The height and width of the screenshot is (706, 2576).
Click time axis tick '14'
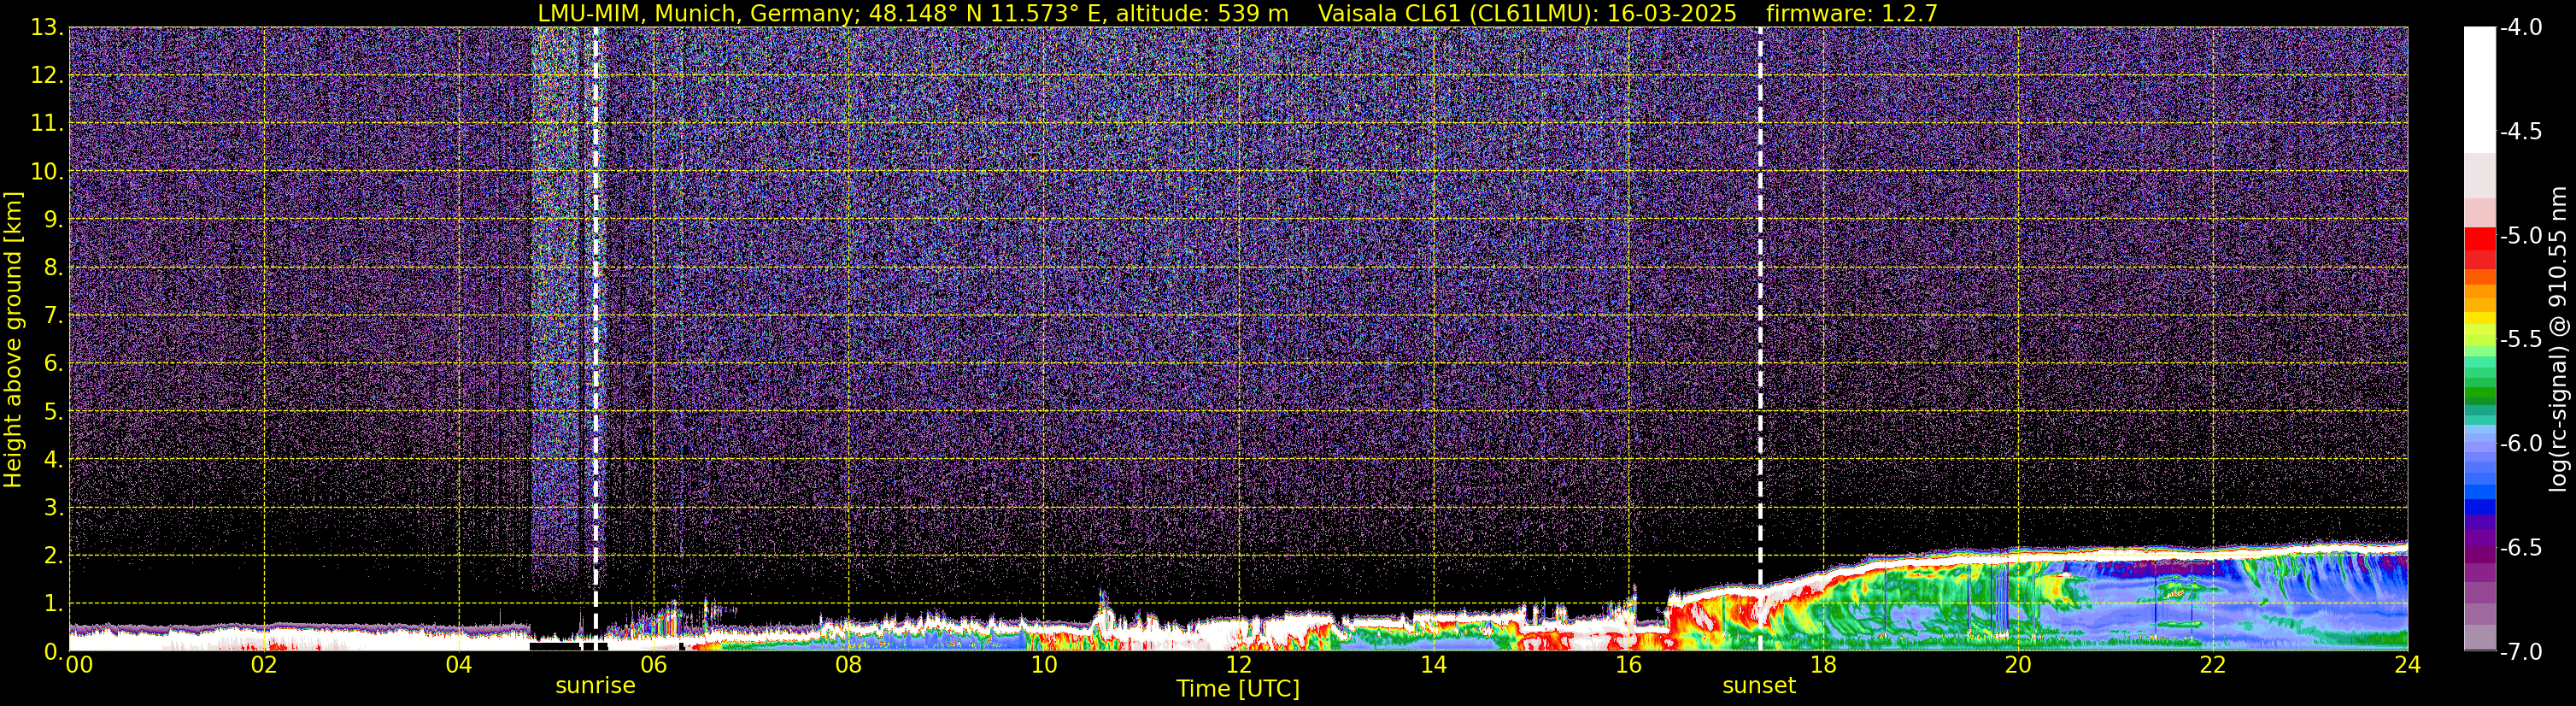[1434, 665]
